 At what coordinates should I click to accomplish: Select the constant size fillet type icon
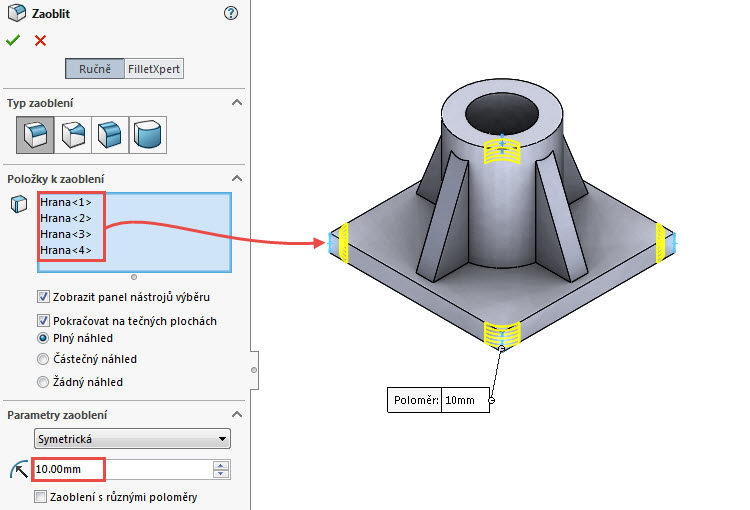tap(35, 134)
